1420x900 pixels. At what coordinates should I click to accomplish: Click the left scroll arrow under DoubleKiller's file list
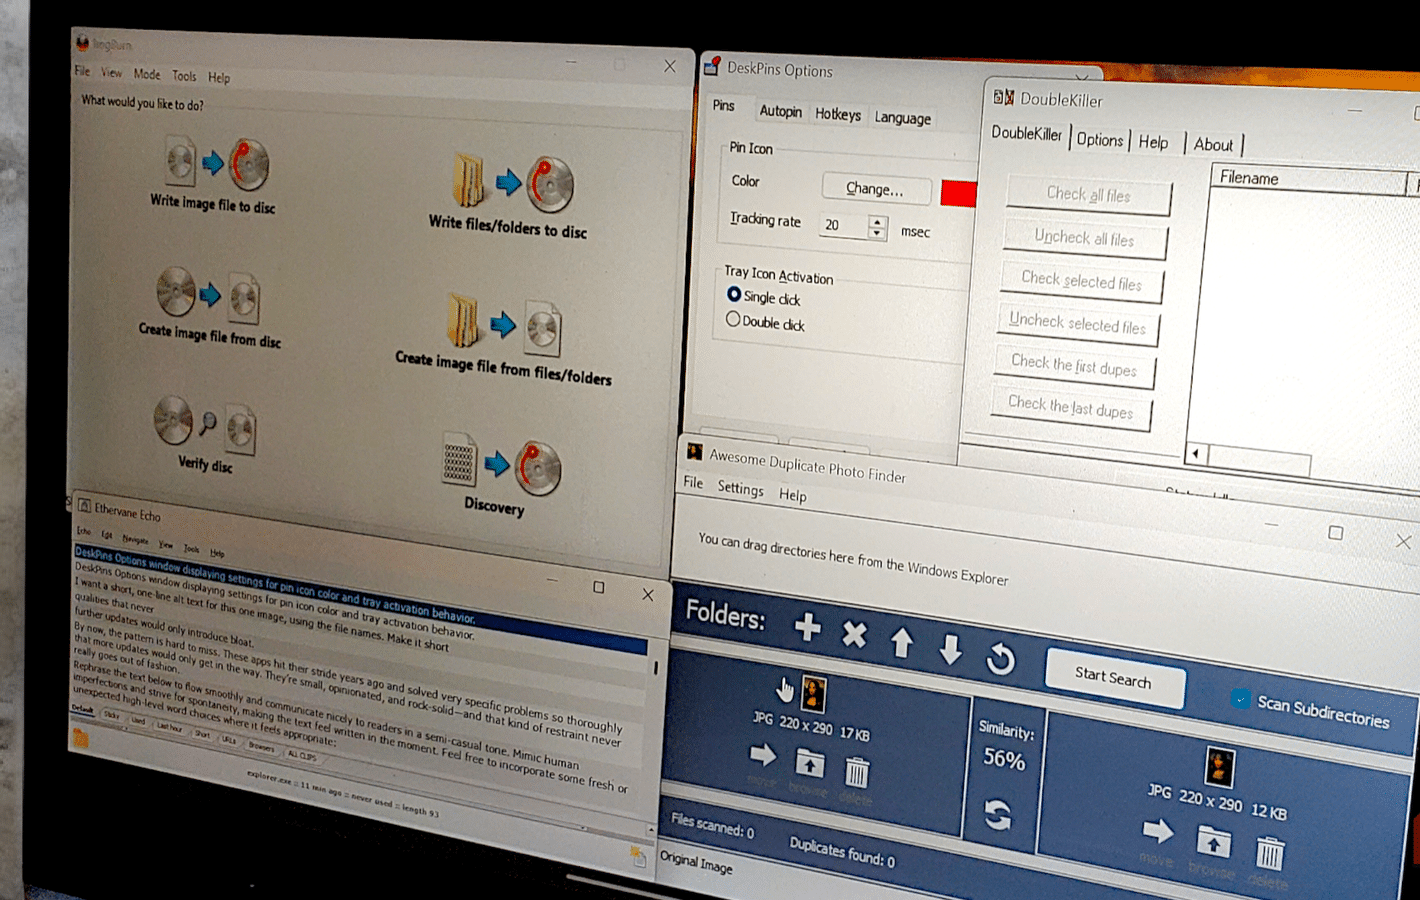1195,454
